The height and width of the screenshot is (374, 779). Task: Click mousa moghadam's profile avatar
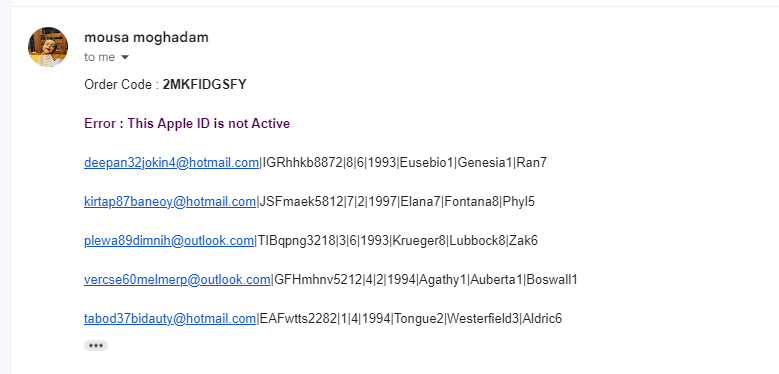[x=48, y=47]
